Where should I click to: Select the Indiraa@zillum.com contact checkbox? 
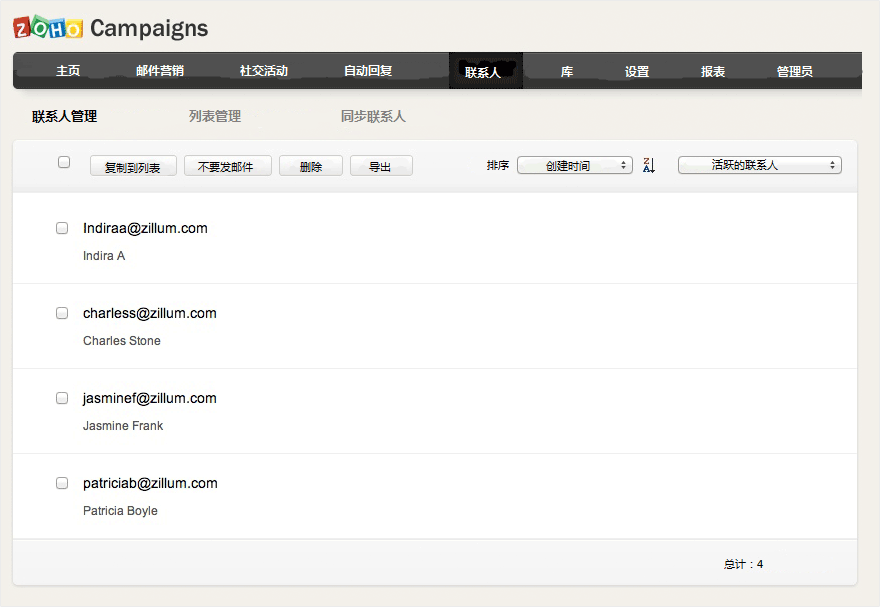pyautogui.click(x=62, y=228)
